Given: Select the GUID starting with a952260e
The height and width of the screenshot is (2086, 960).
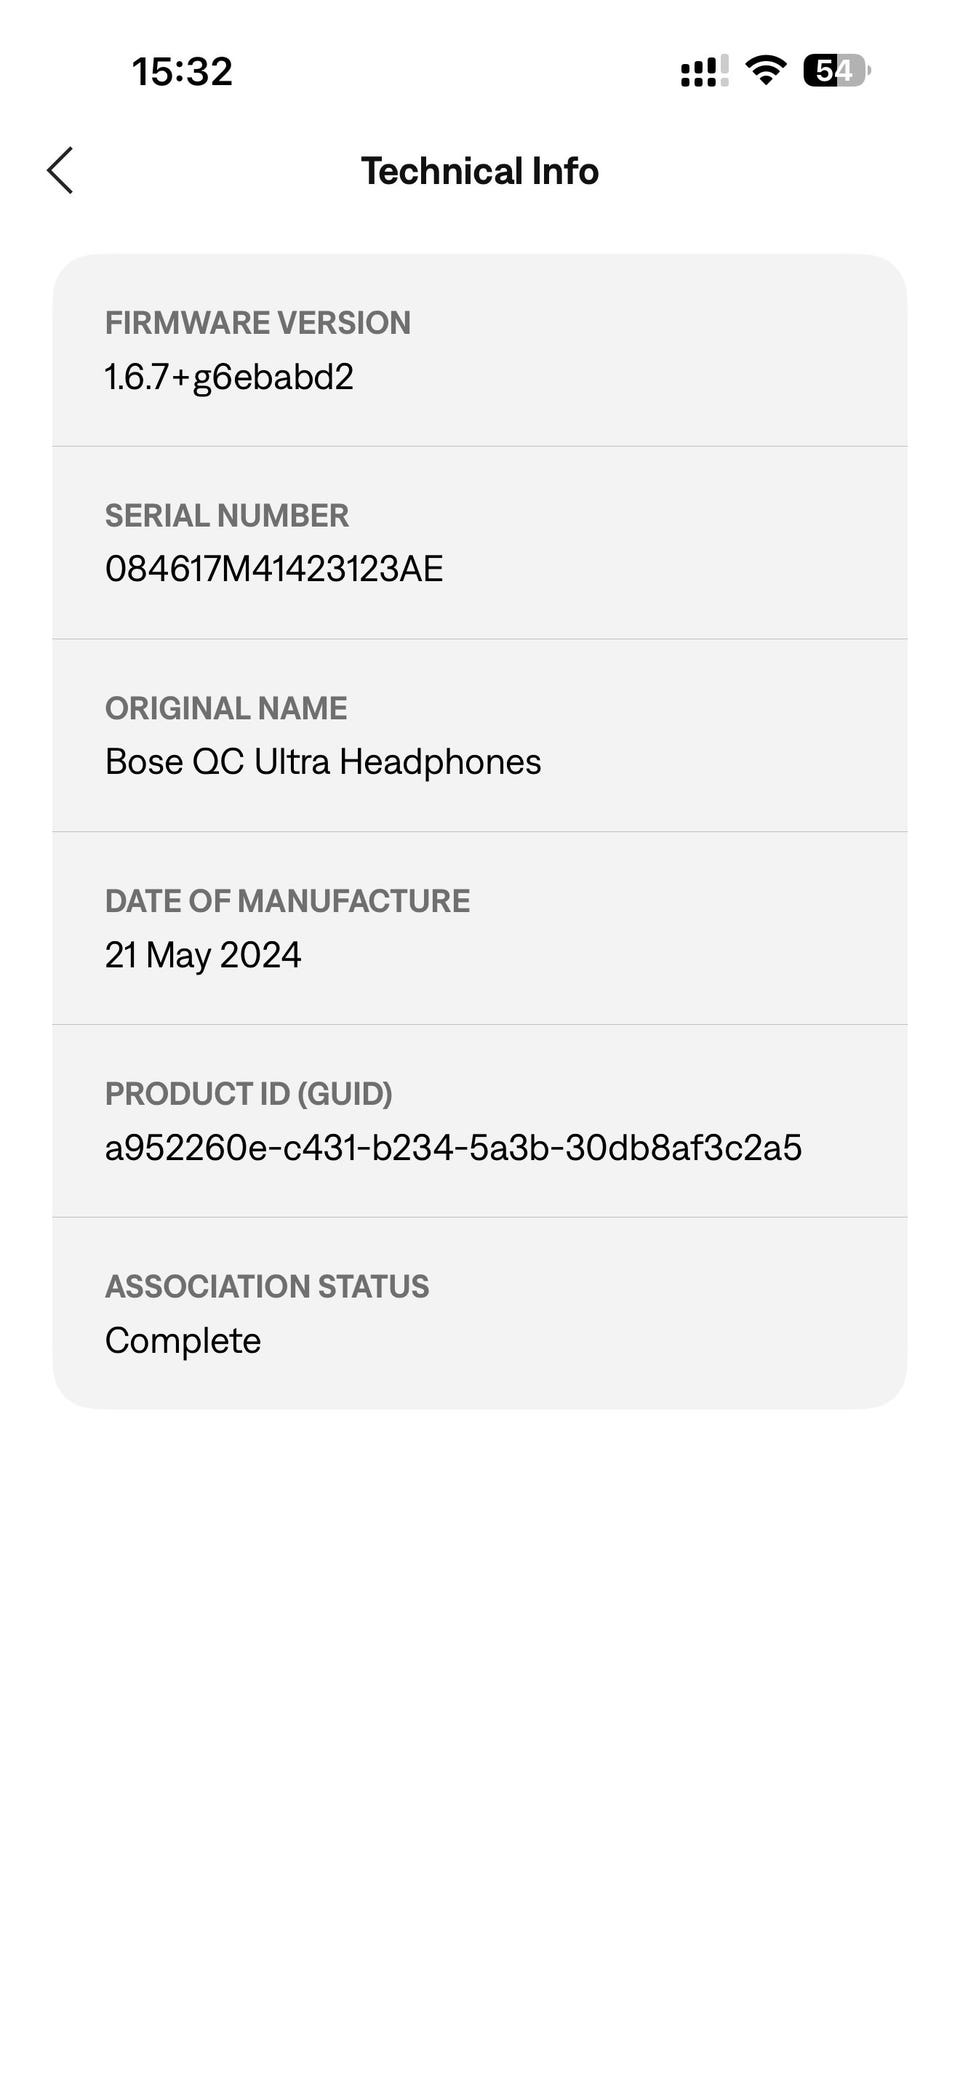Looking at the screenshot, I should point(453,1148).
